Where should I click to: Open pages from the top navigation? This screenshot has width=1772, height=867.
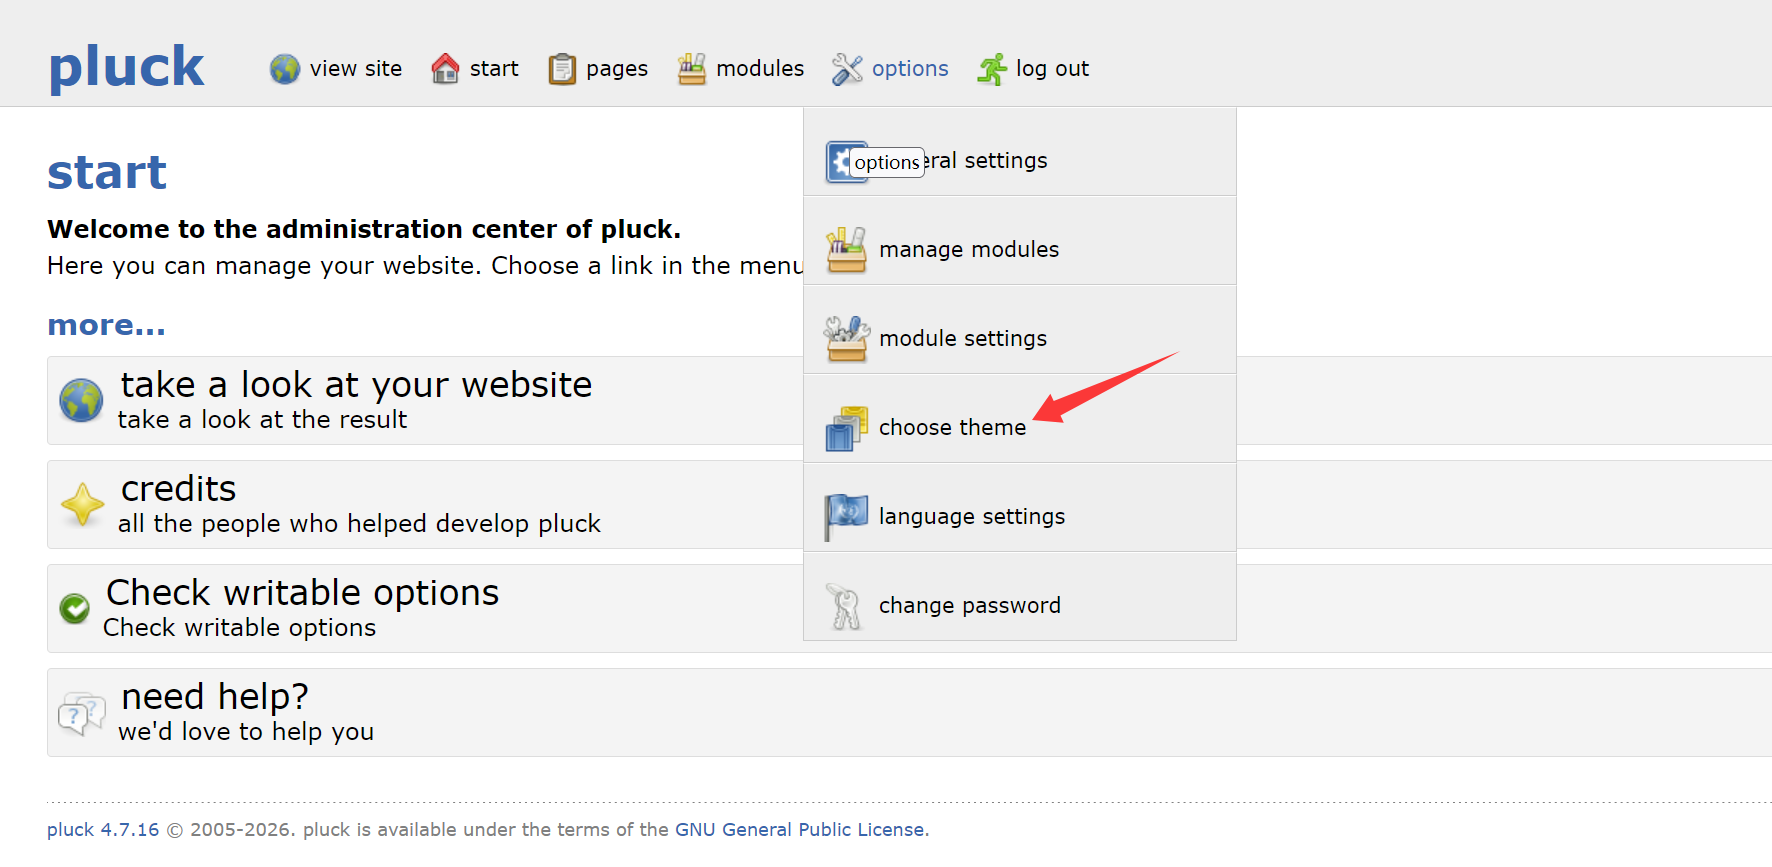(617, 69)
